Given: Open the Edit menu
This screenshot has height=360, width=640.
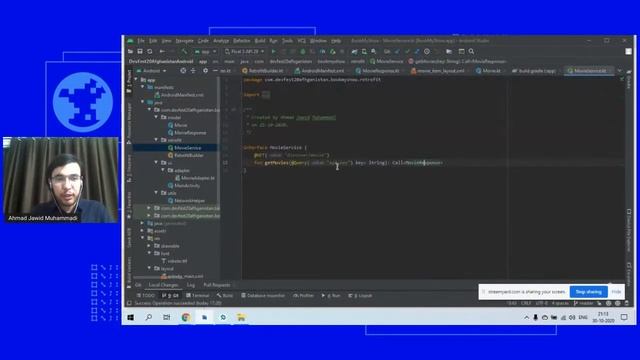Looking at the screenshot, I should tap(153, 41).
